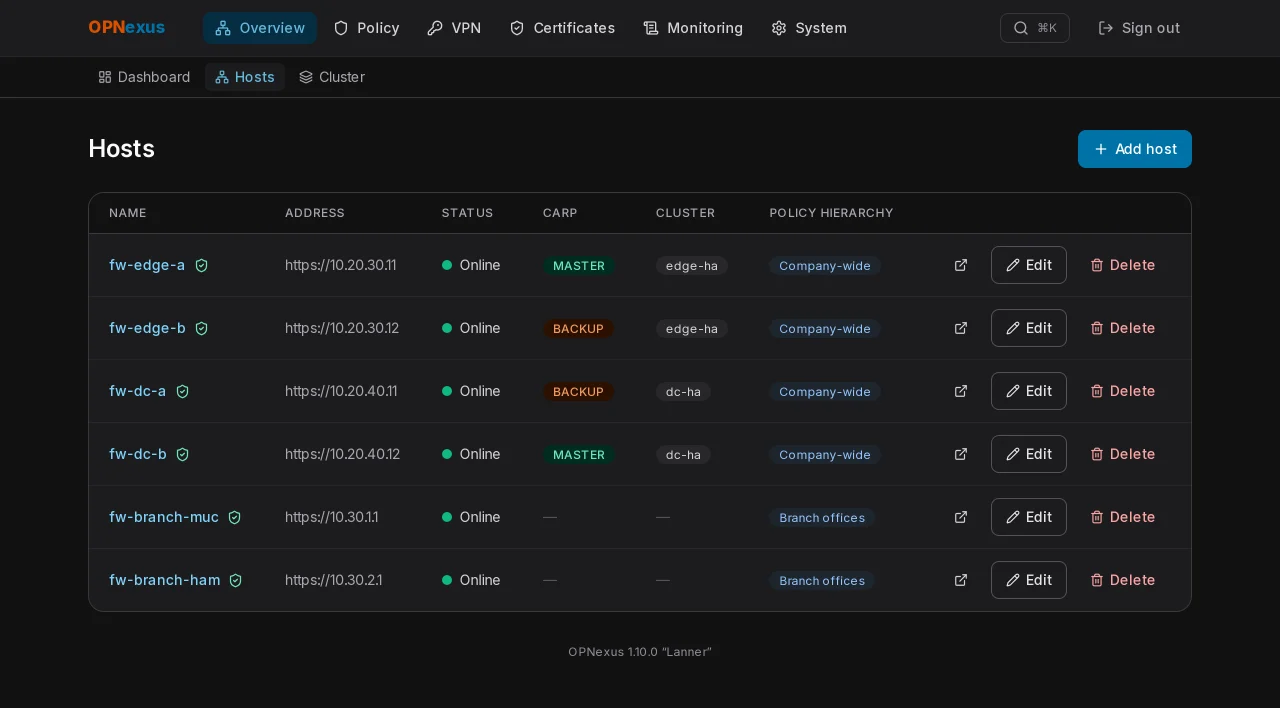The width and height of the screenshot is (1280, 708).
Task: Select the Hosts sub-tab
Action: tap(245, 77)
